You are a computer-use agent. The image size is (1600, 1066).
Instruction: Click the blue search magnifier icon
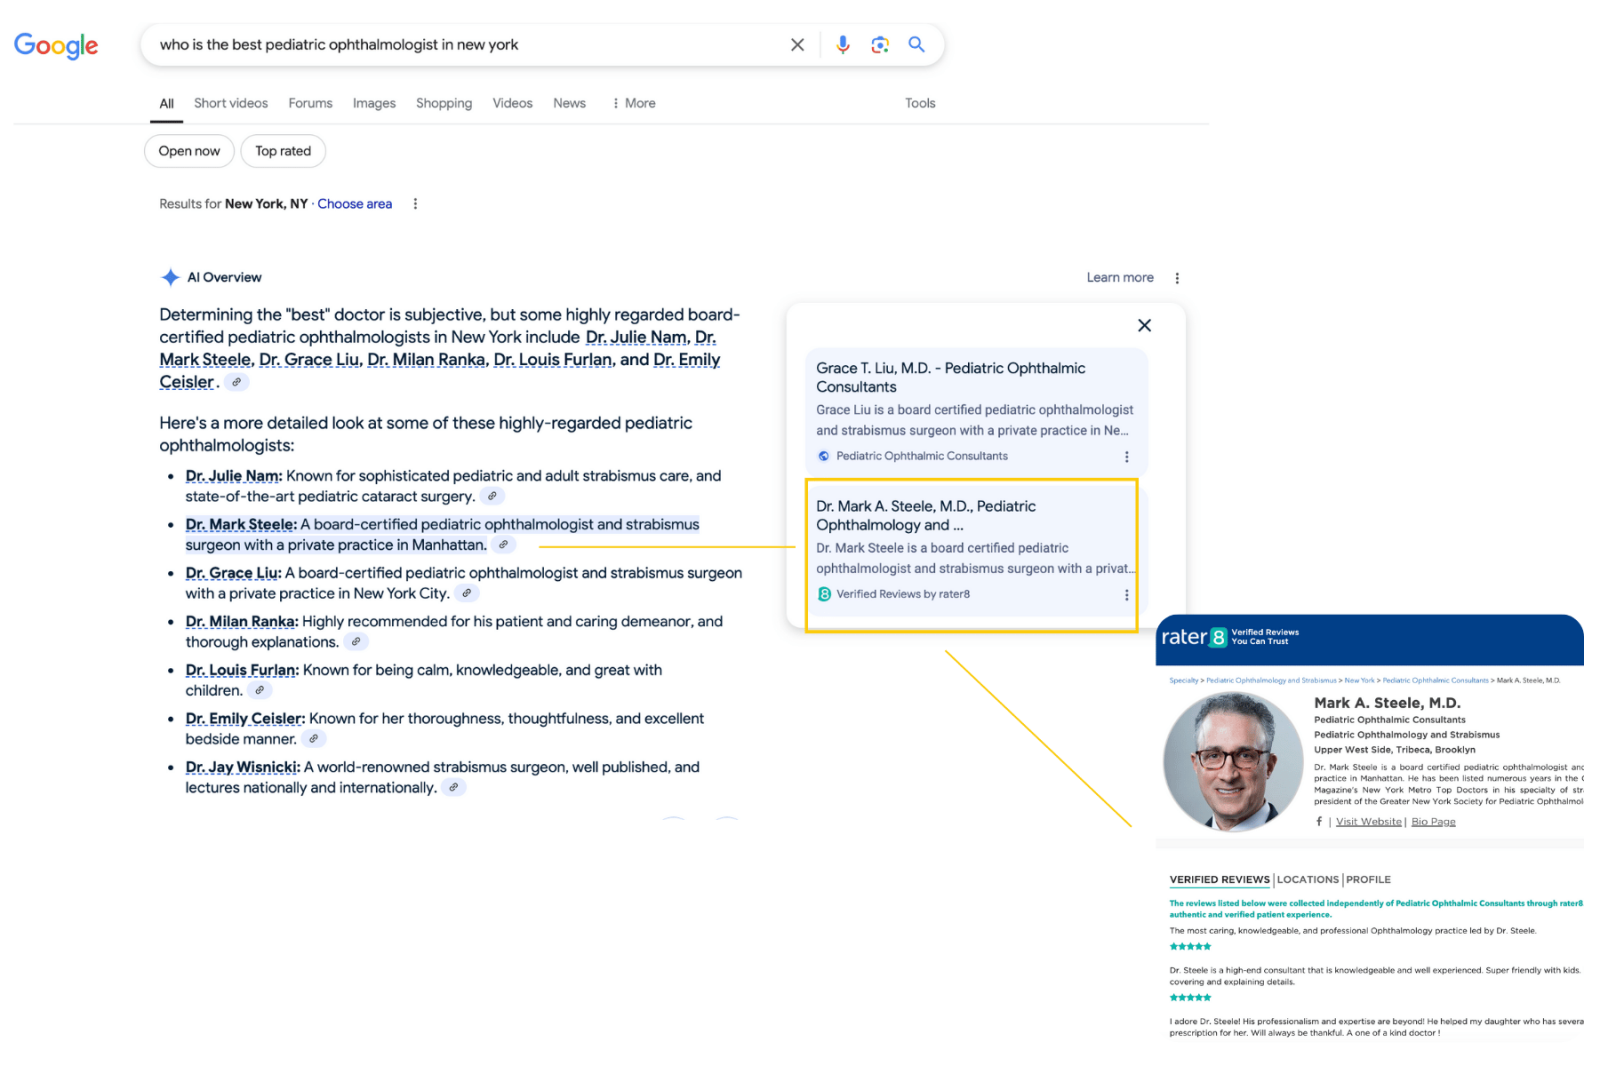pos(916,45)
